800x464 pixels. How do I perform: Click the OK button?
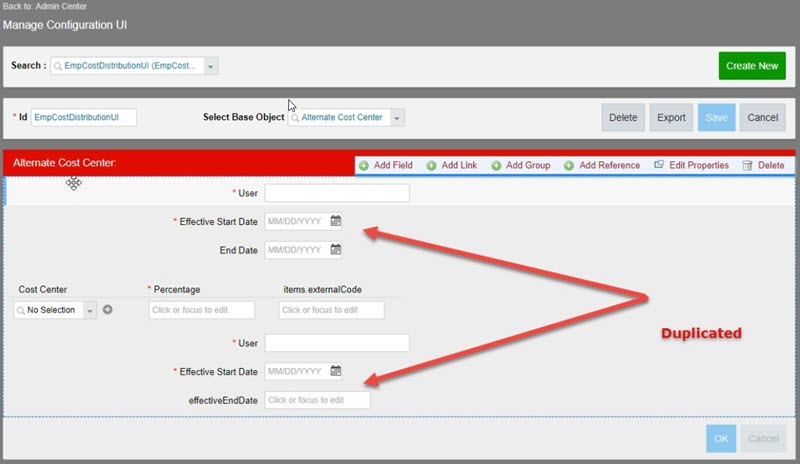coord(721,438)
